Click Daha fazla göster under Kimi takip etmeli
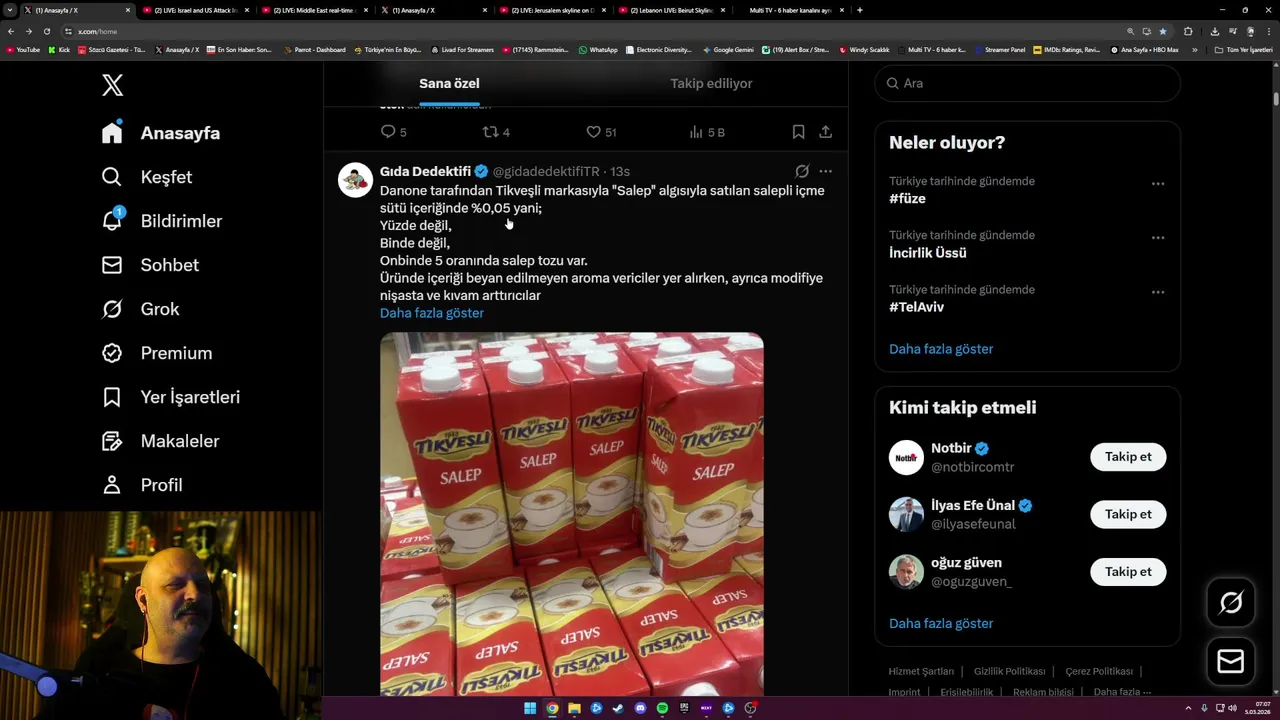1280x720 pixels. [941, 623]
